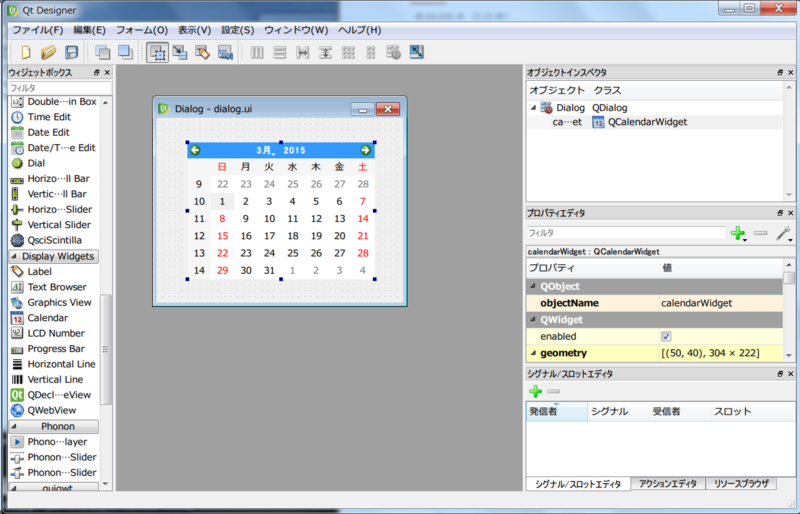The image size is (800, 514).
Task: Open the 編集(E) menu
Action: tap(89, 30)
